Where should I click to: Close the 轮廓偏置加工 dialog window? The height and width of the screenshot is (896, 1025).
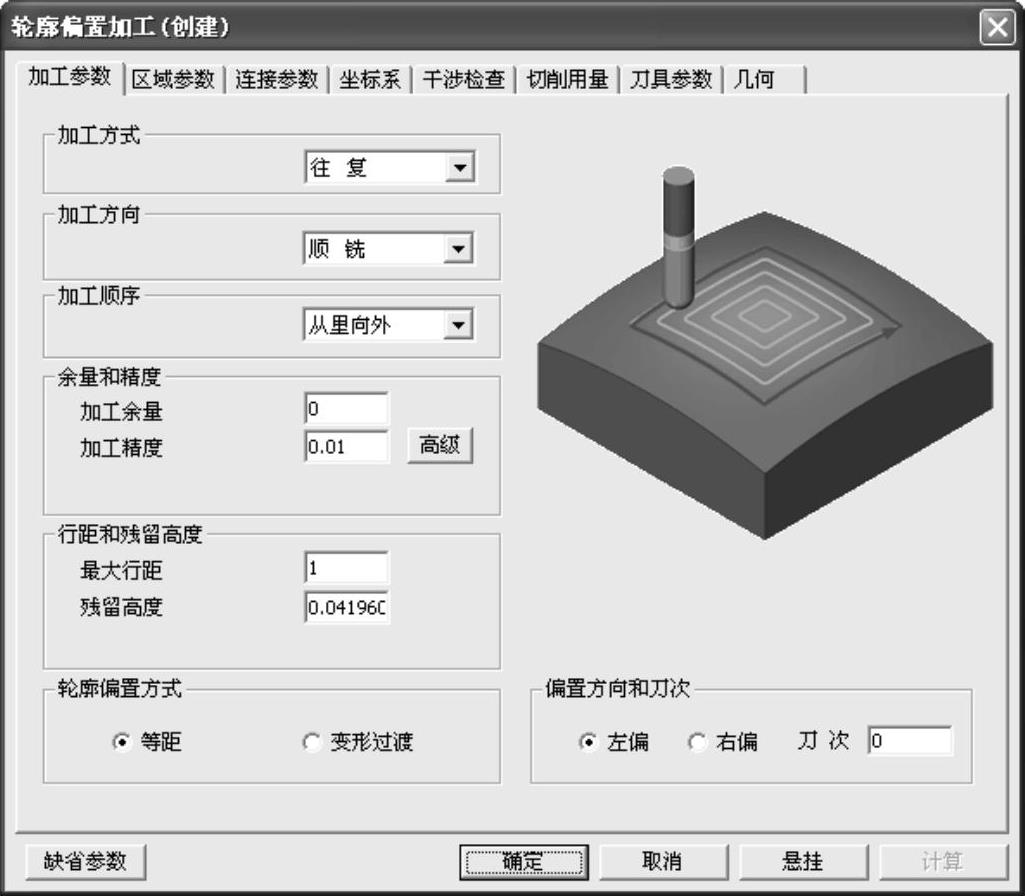pyautogui.click(x=996, y=27)
